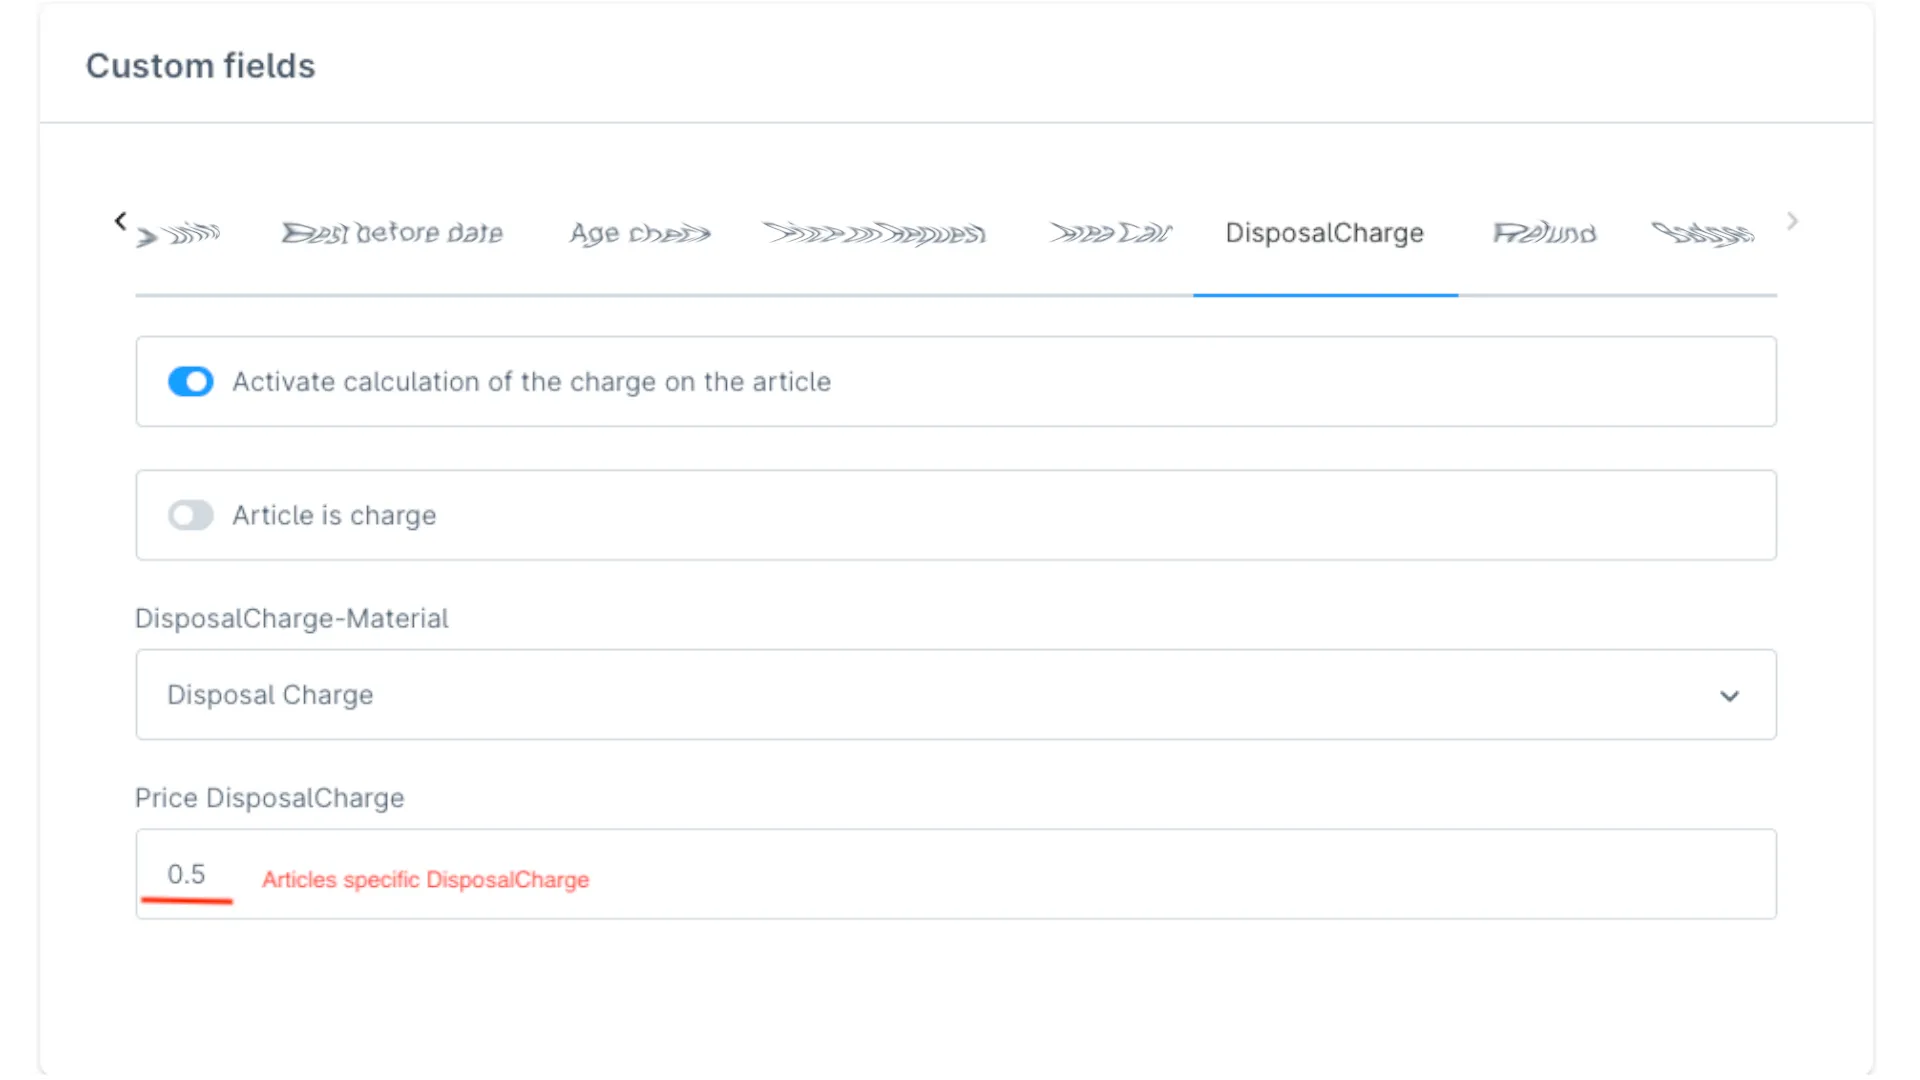The width and height of the screenshot is (1920, 1080).
Task: Enable the Article is charge toggle
Action: pyautogui.click(x=190, y=516)
